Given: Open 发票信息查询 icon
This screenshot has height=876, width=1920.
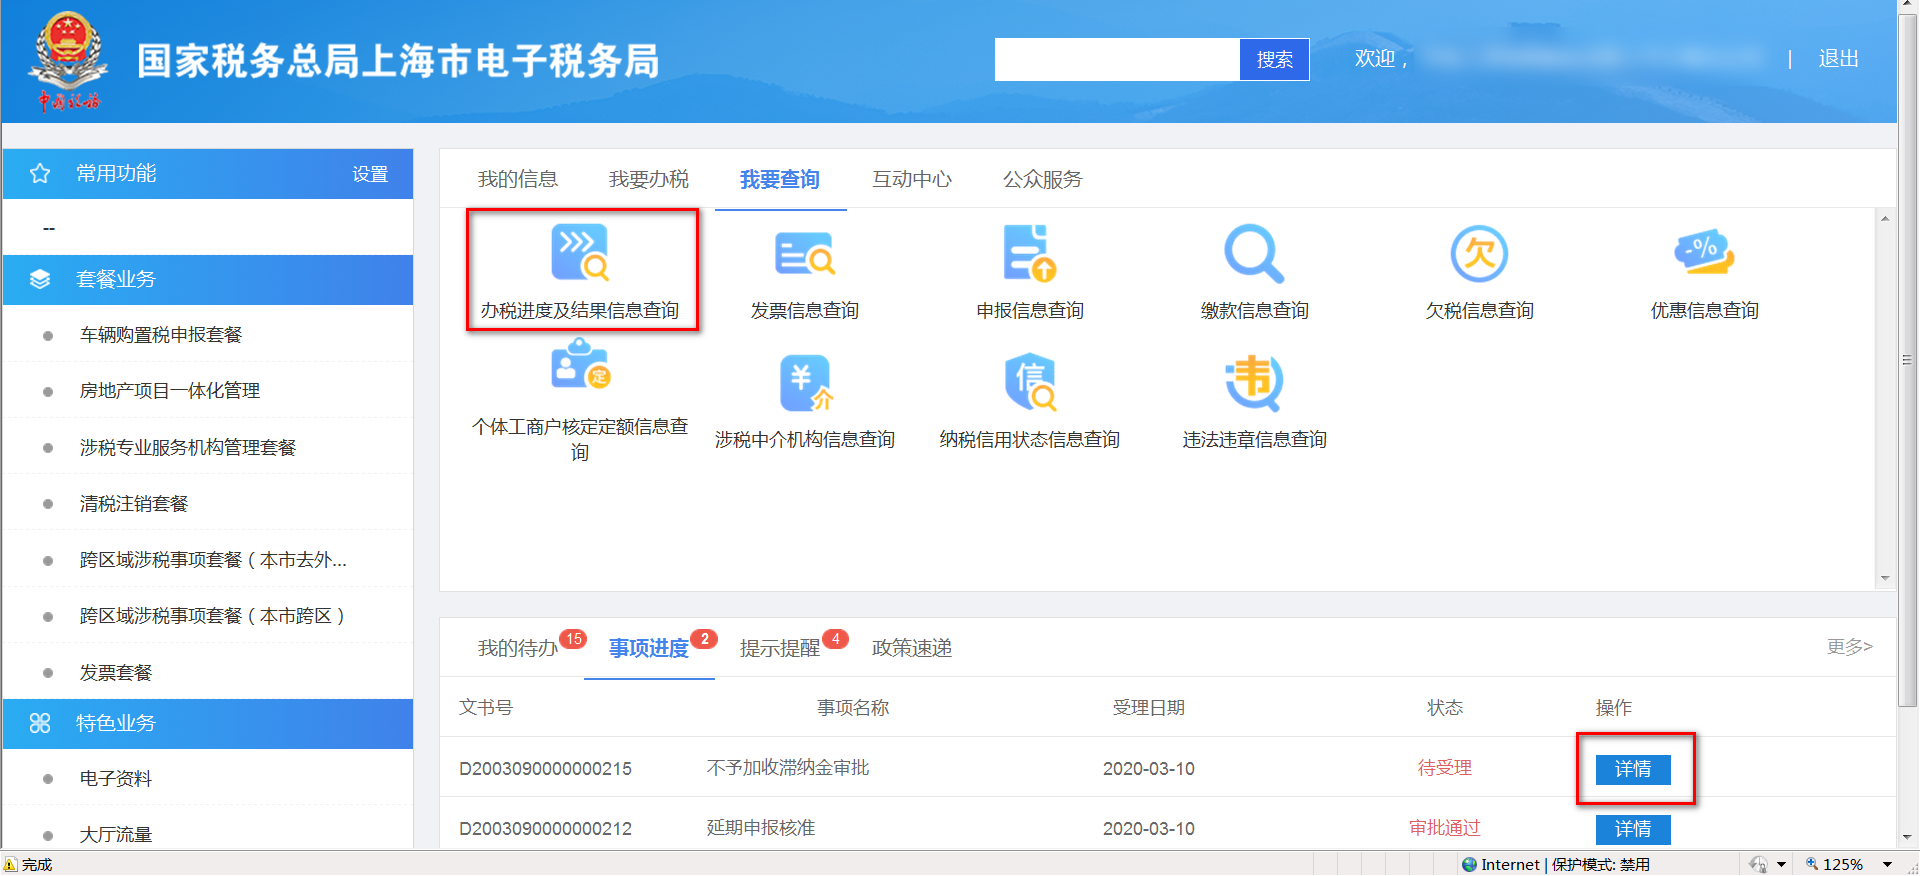Looking at the screenshot, I should pyautogui.click(x=805, y=253).
